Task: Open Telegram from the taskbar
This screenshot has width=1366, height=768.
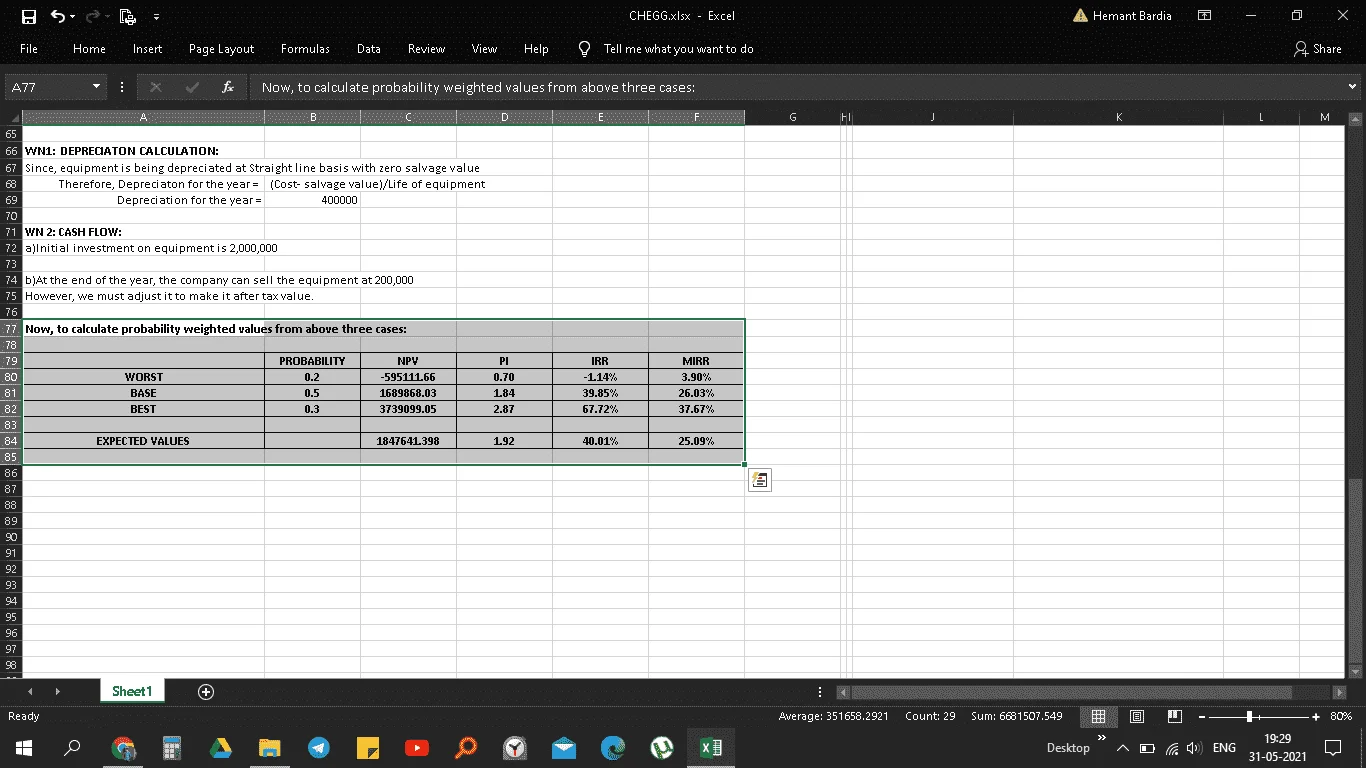Action: [319, 747]
